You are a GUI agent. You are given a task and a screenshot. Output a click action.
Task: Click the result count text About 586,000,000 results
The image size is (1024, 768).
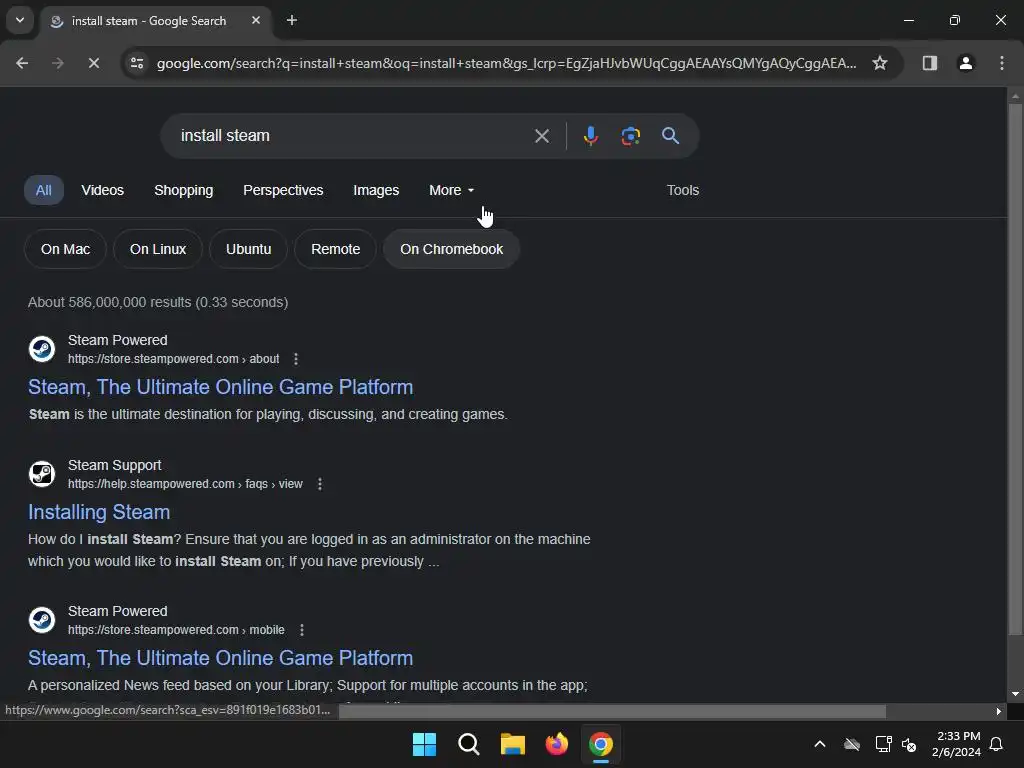(158, 302)
